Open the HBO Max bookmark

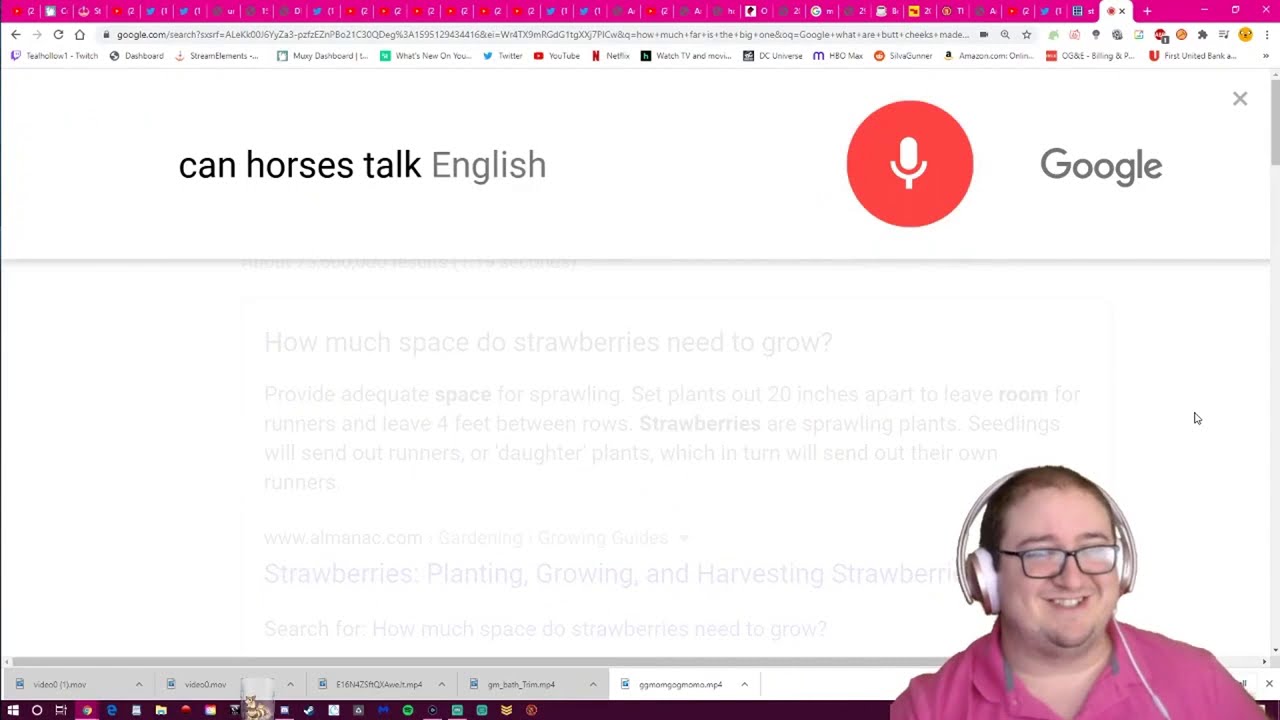[838, 56]
